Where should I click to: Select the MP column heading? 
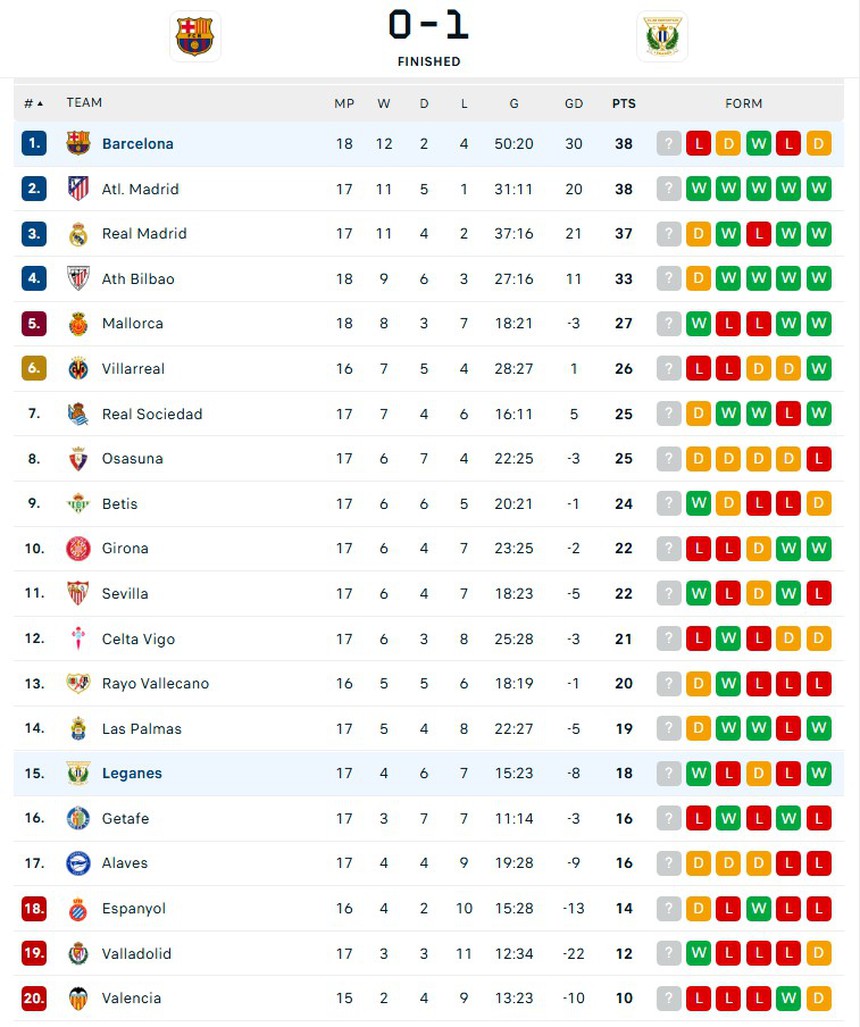click(x=344, y=102)
